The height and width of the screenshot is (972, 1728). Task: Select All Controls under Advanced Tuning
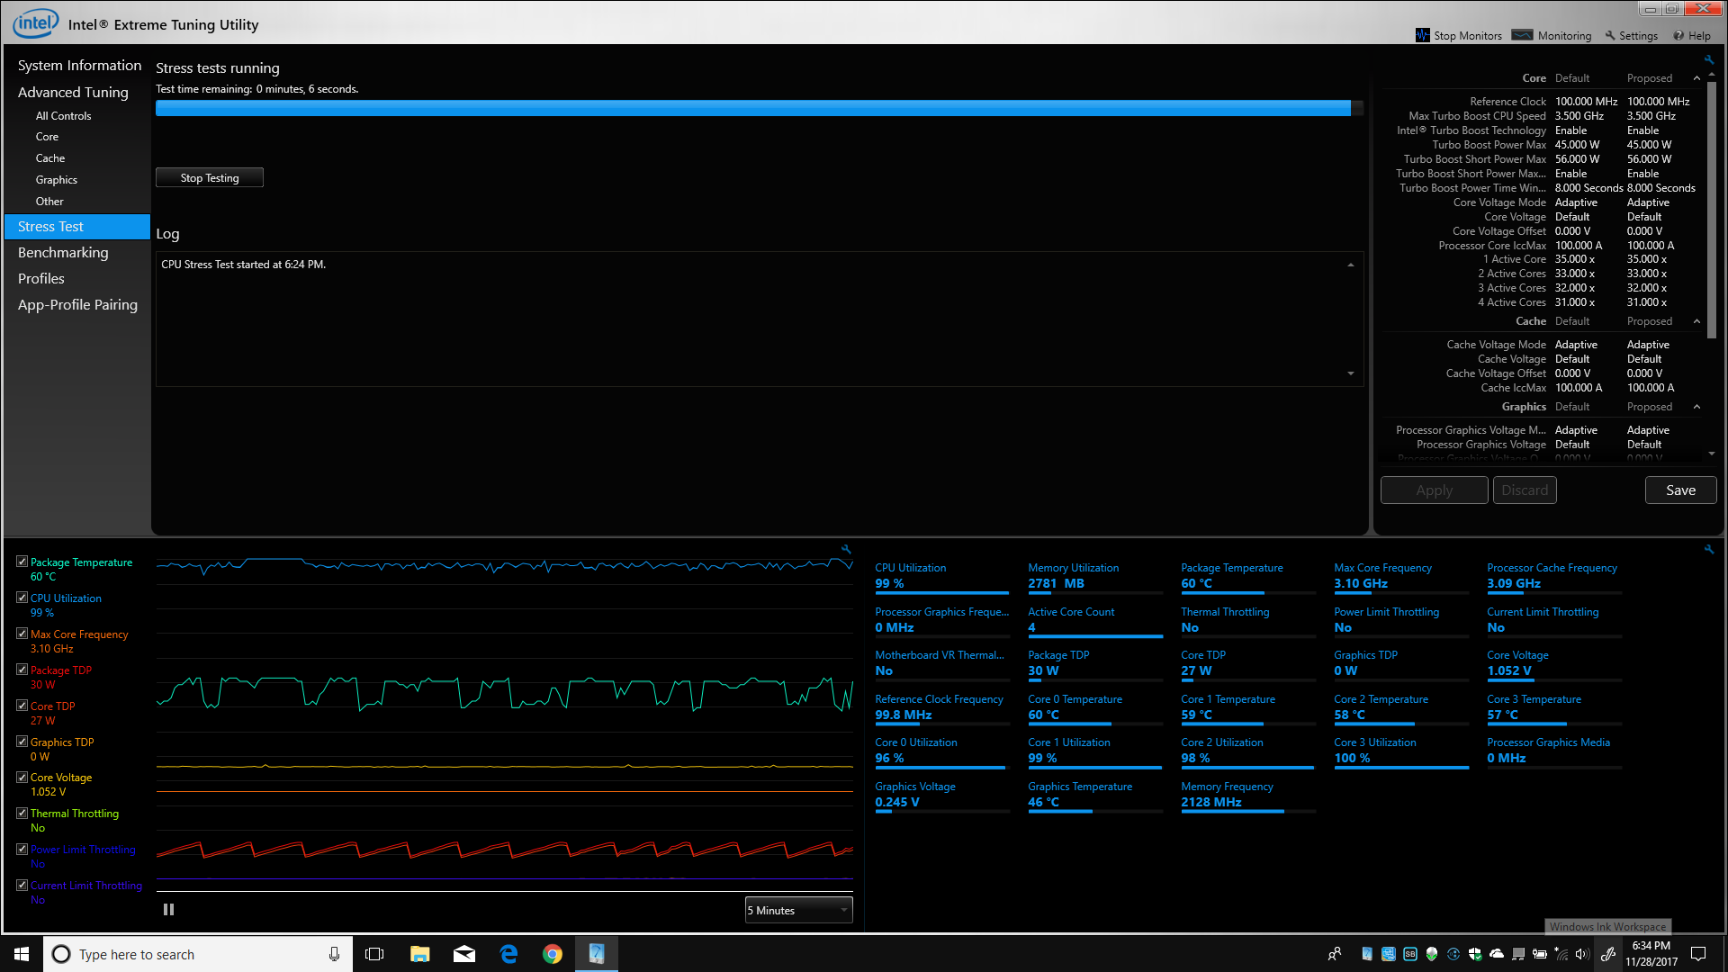pos(63,116)
